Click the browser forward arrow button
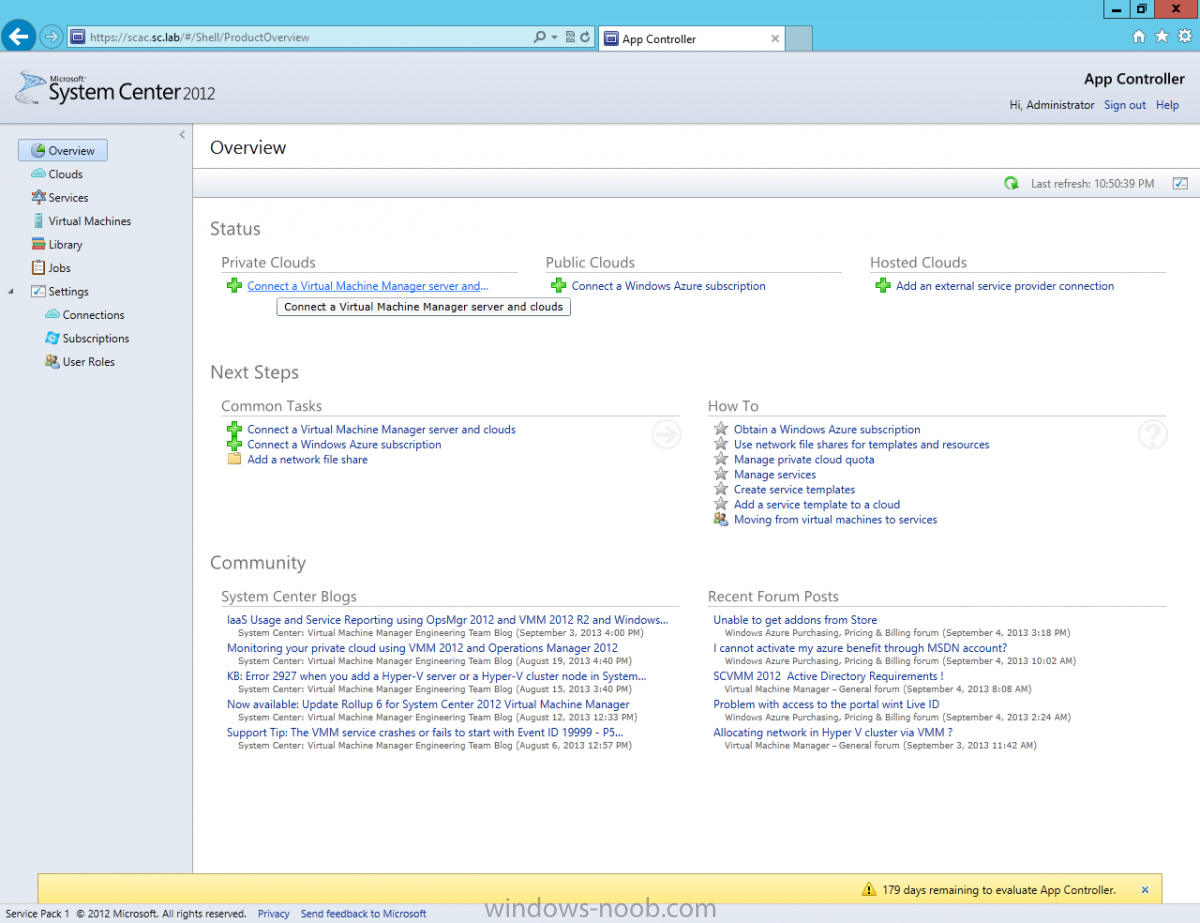The height and width of the screenshot is (923, 1200). [x=51, y=37]
